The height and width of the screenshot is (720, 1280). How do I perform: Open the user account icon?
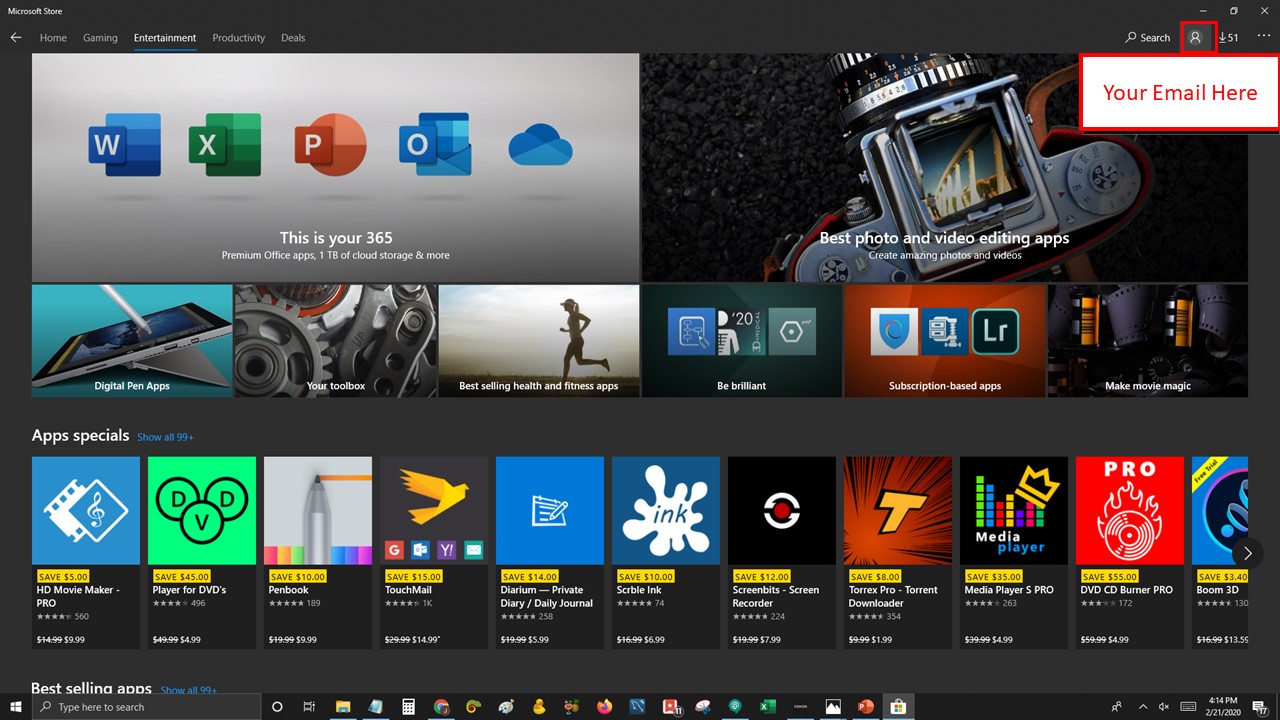[1195, 38]
